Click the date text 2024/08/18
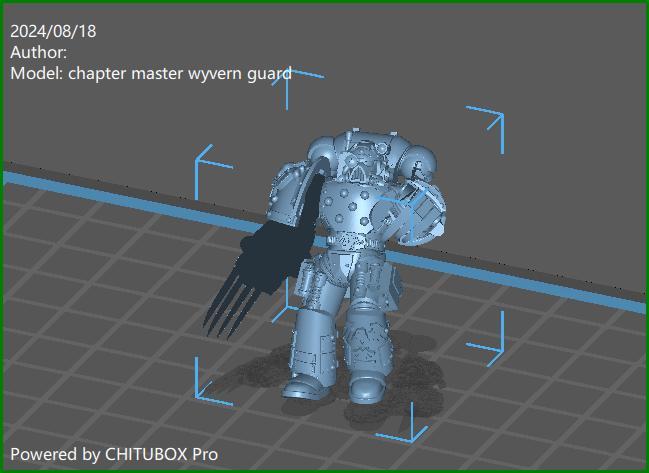 (x=53, y=31)
